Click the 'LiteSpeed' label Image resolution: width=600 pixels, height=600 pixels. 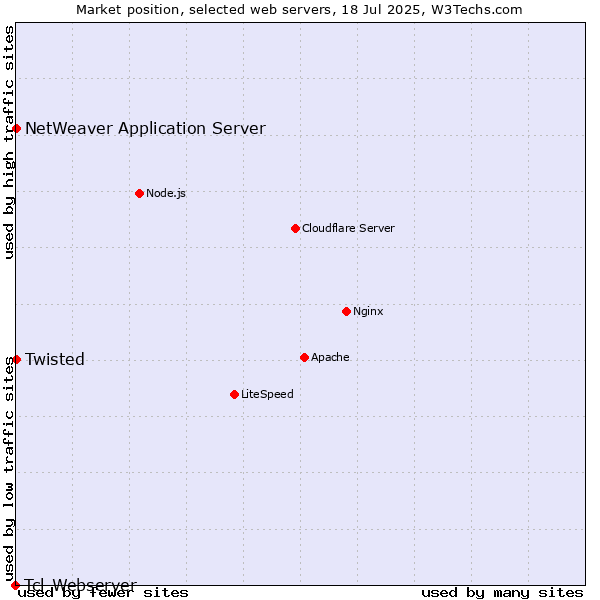267,394
